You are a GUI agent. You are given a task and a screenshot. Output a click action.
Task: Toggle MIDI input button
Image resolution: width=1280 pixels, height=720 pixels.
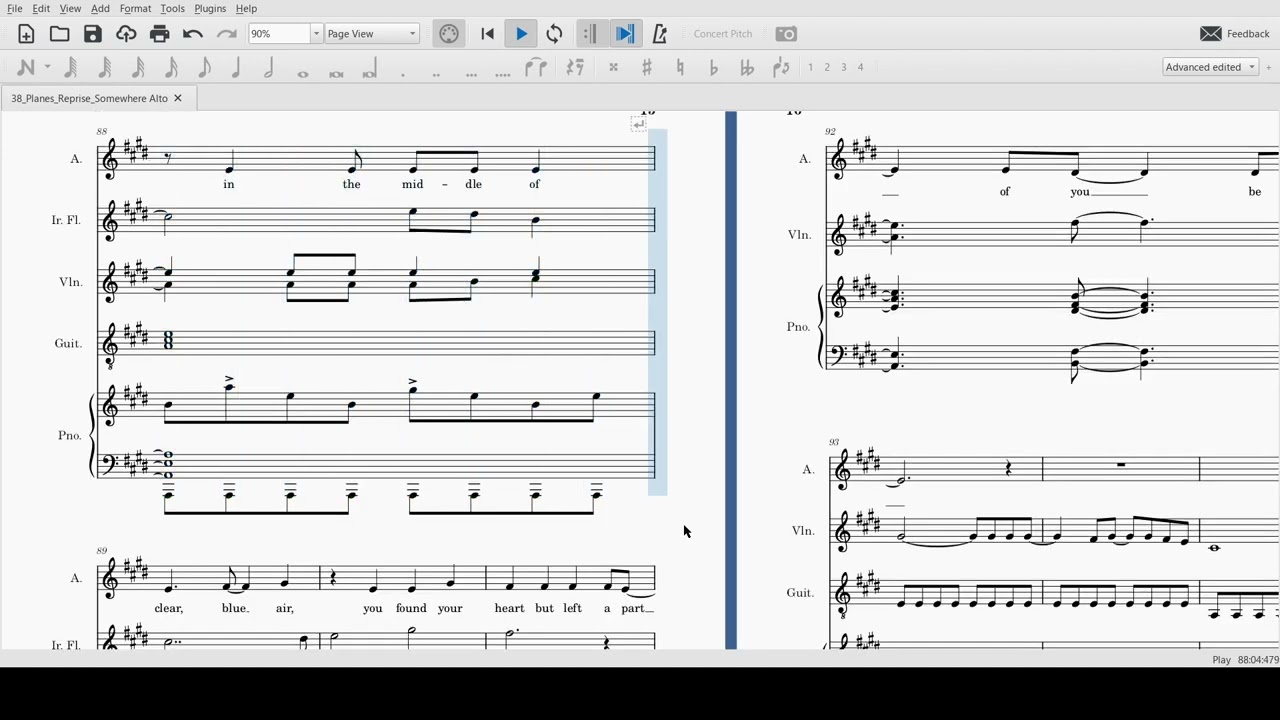pos(449,34)
